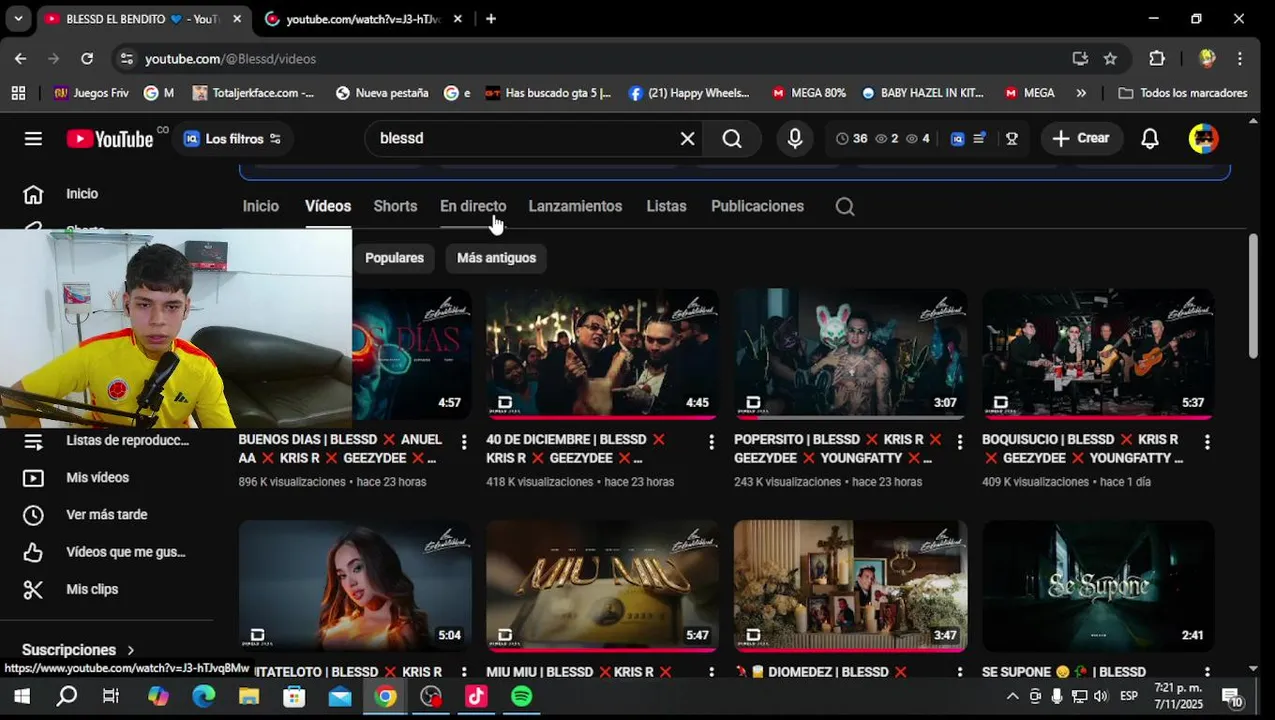Open options for 40 DE DICIEMBRE video
Screen dimensions: 1275x720
[712, 441]
